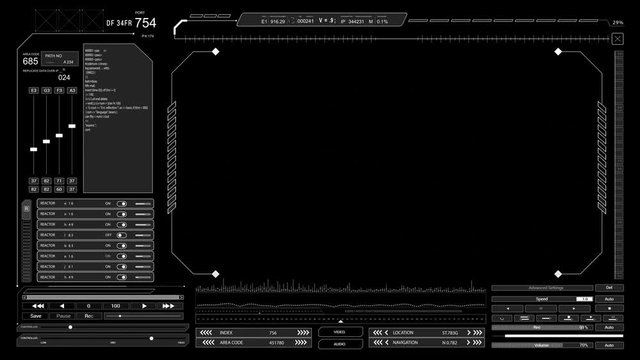This screenshot has height=360, width=640.
Task: Click the Auto button beside the Rec bar
Action: (x=609, y=327)
